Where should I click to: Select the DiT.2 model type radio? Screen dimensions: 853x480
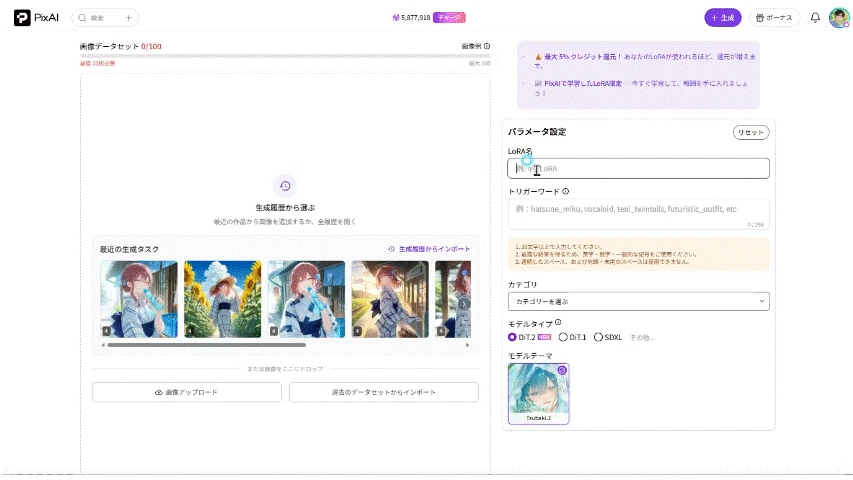[512, 337]
